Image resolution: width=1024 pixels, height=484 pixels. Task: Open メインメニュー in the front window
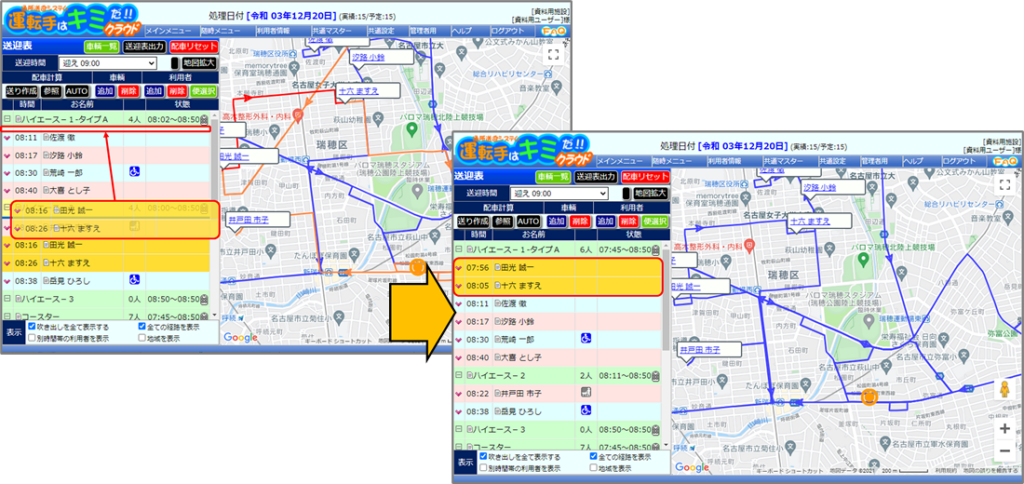point(622,161)
